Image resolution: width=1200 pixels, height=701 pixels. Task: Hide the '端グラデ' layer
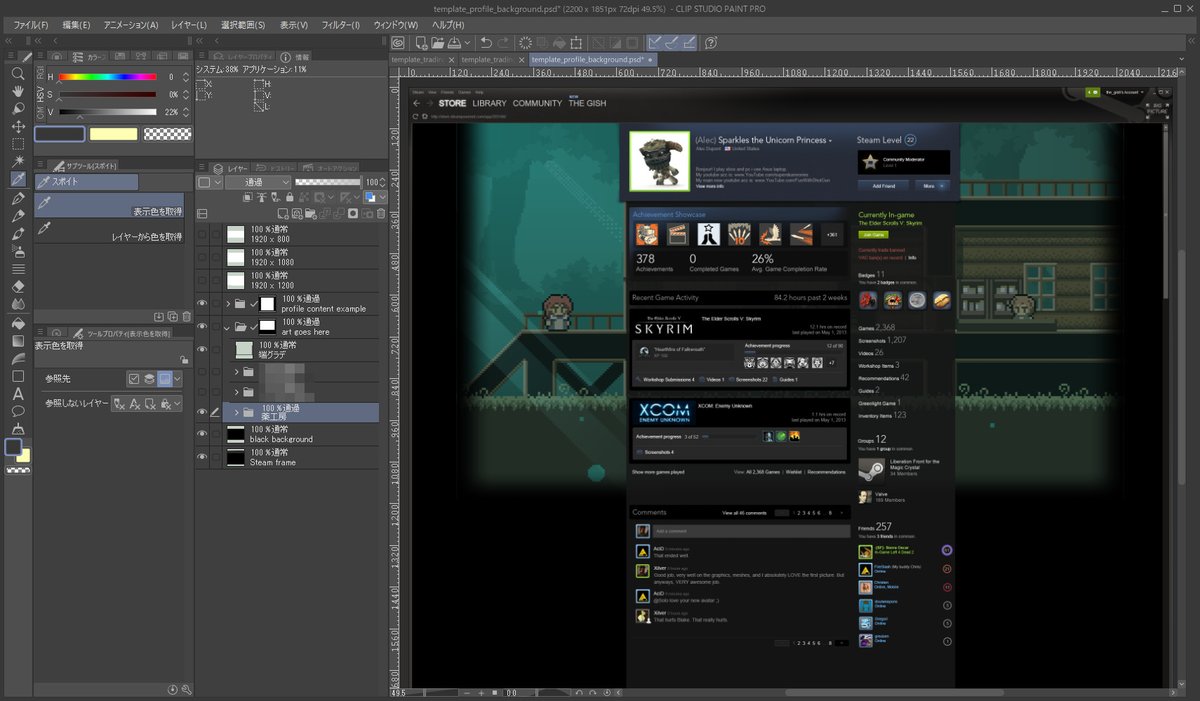click(203, 350)
